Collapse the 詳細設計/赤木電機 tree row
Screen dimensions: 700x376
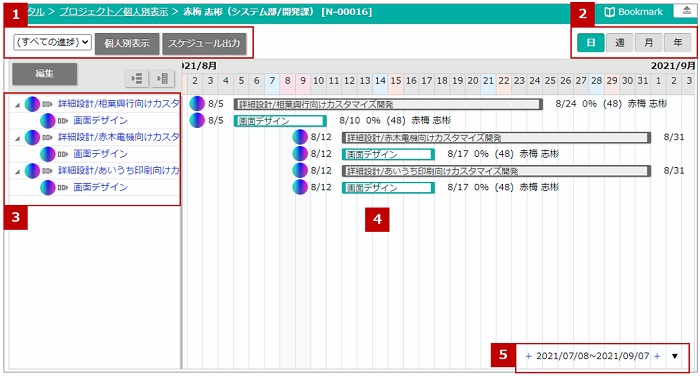tap(17, 138)
